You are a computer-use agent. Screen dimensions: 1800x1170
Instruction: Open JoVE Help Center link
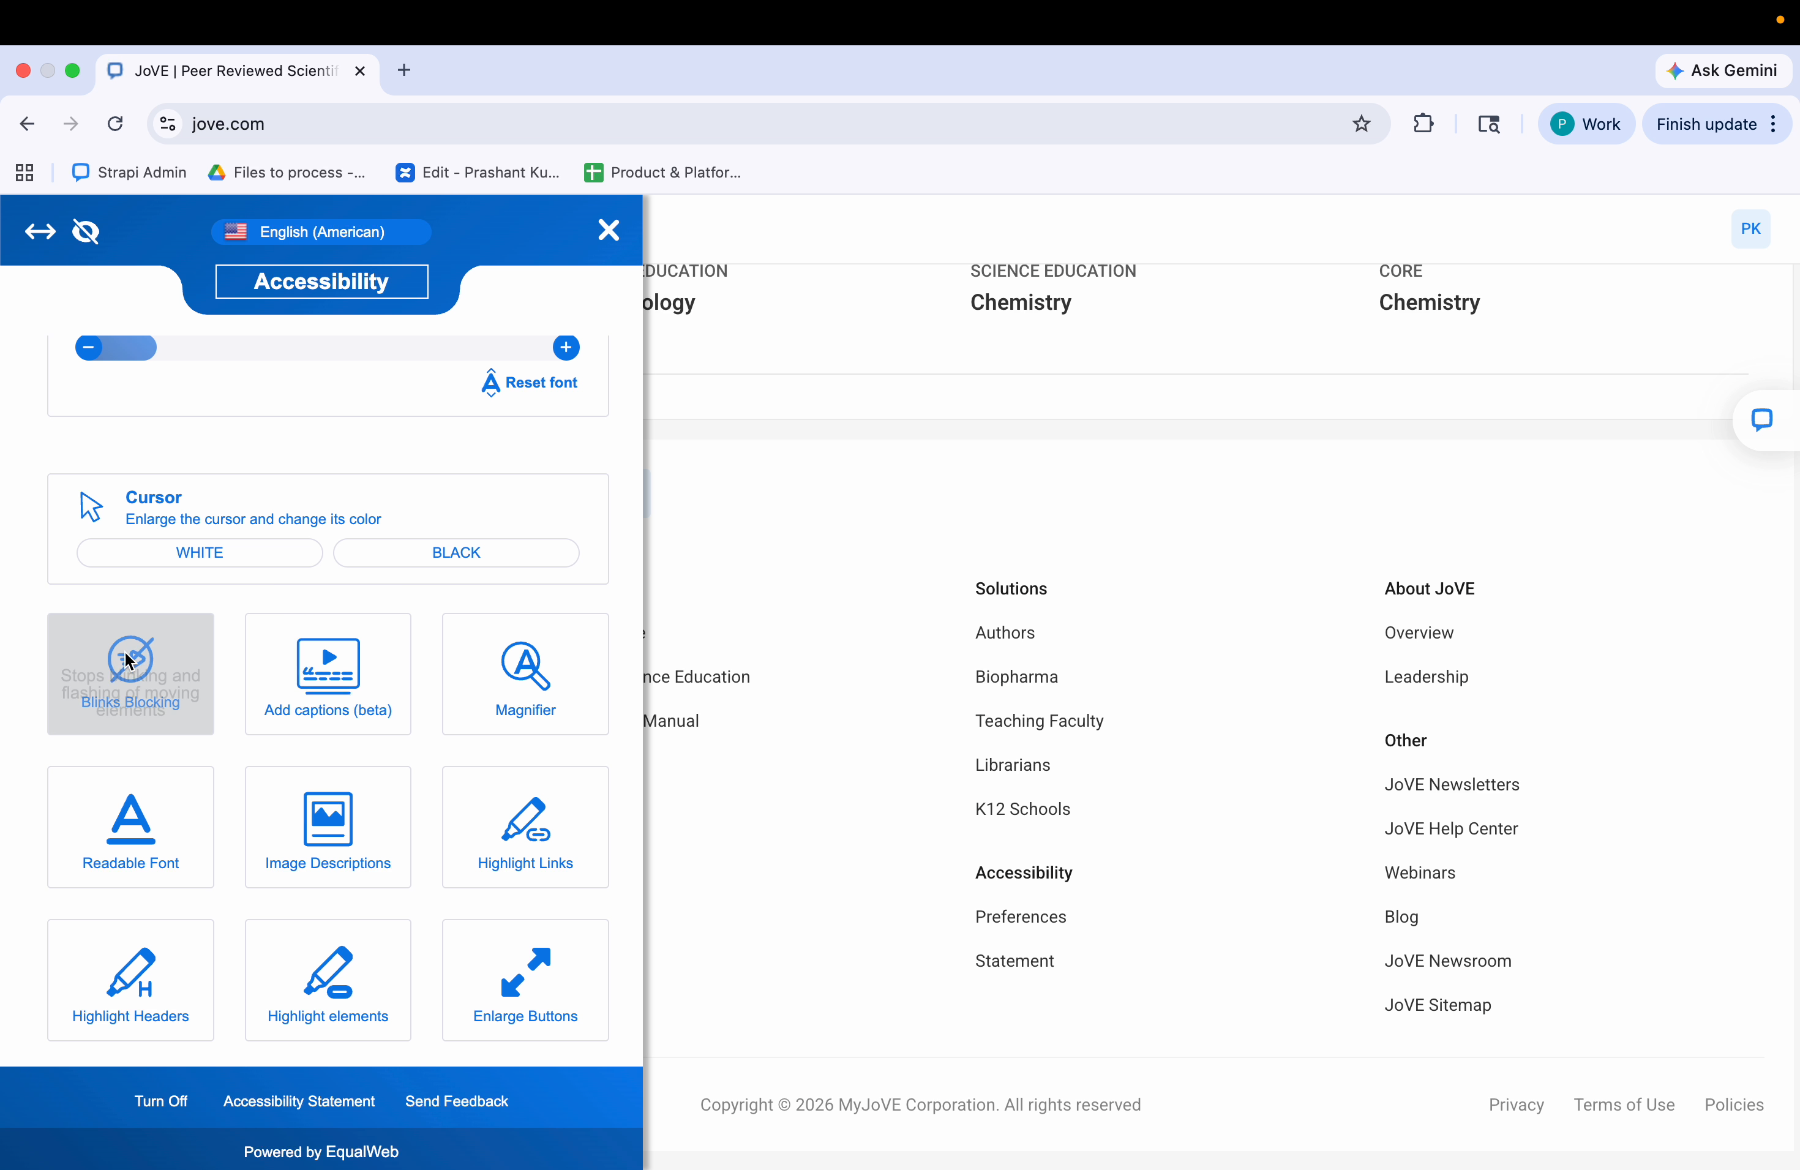(x=1451, y=829)
